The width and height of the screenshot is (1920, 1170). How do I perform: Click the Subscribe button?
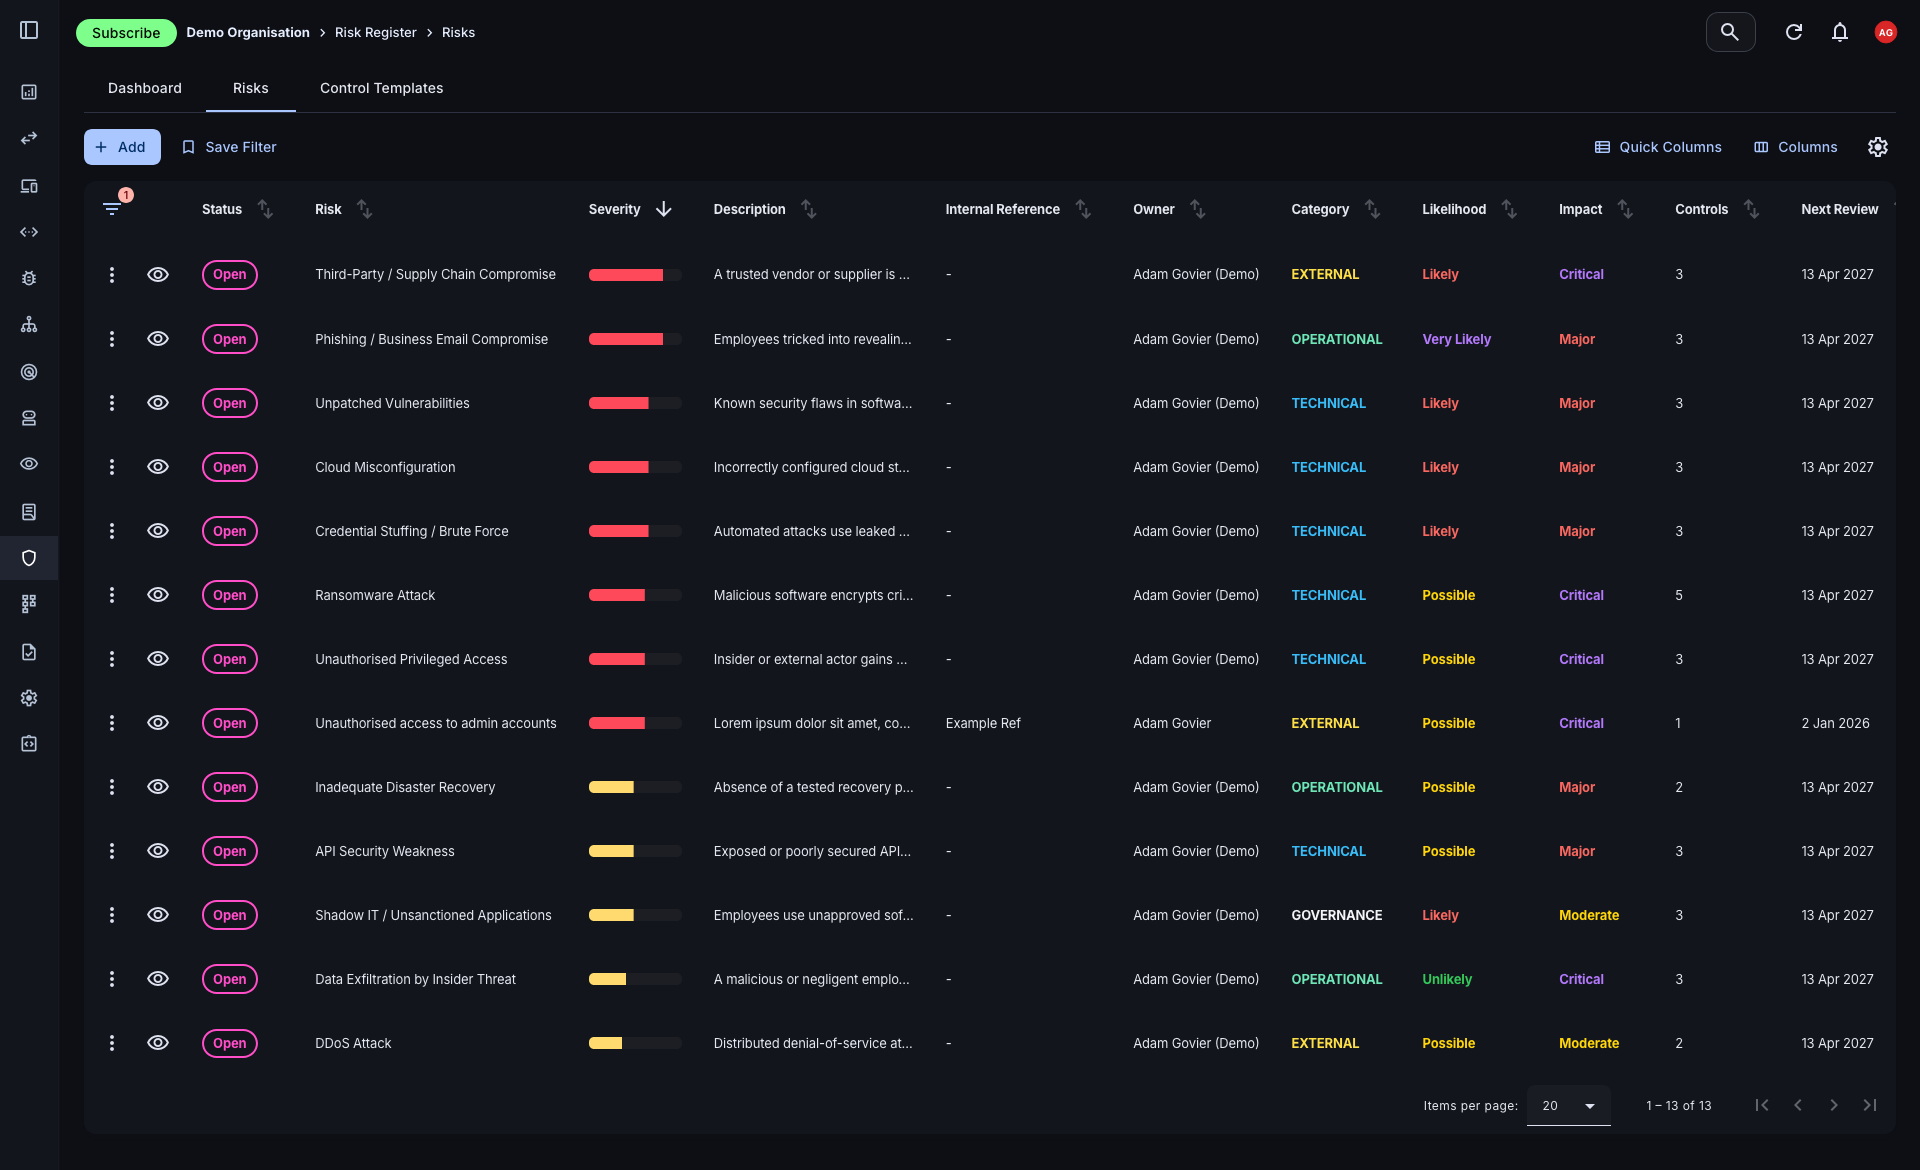[x=126, y=33]
